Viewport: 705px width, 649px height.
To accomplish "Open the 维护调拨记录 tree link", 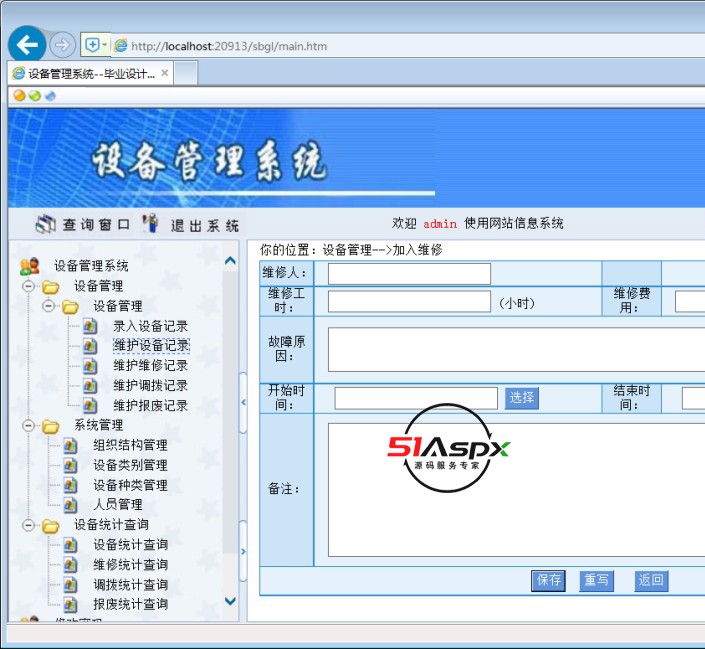I will pyautogui.click(x=151, y=385).
